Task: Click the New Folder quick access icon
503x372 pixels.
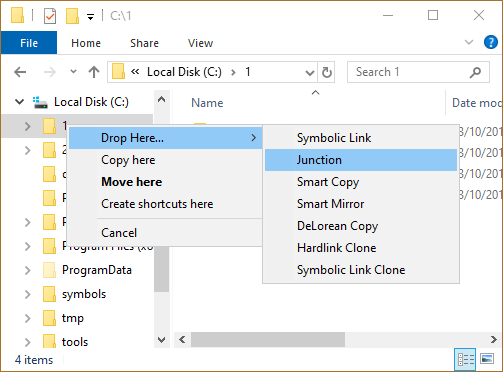Action: [72, 16]
